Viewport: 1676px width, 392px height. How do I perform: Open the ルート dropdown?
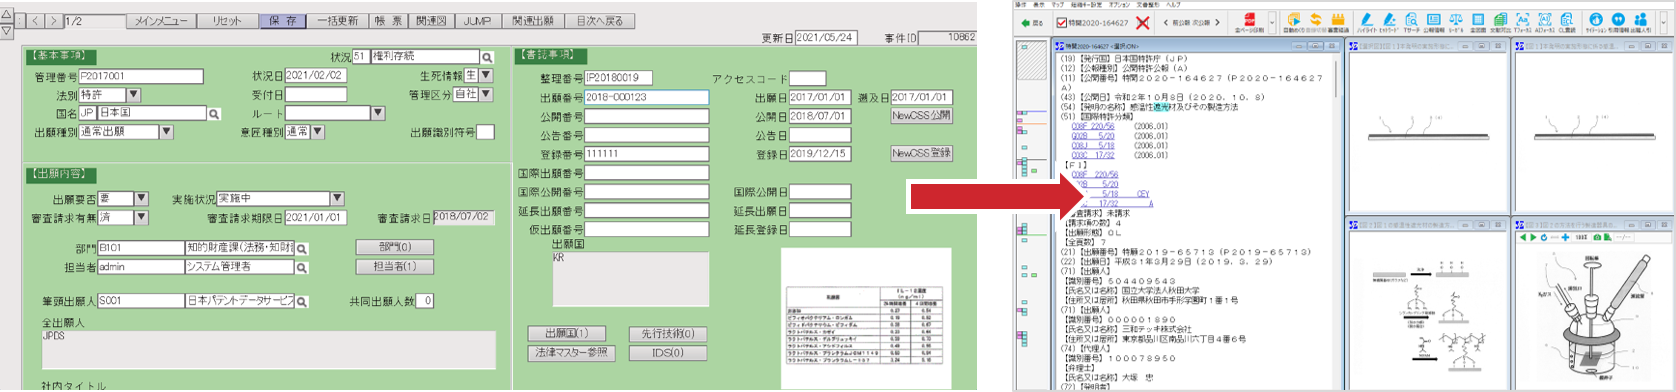tap(378, 113)
